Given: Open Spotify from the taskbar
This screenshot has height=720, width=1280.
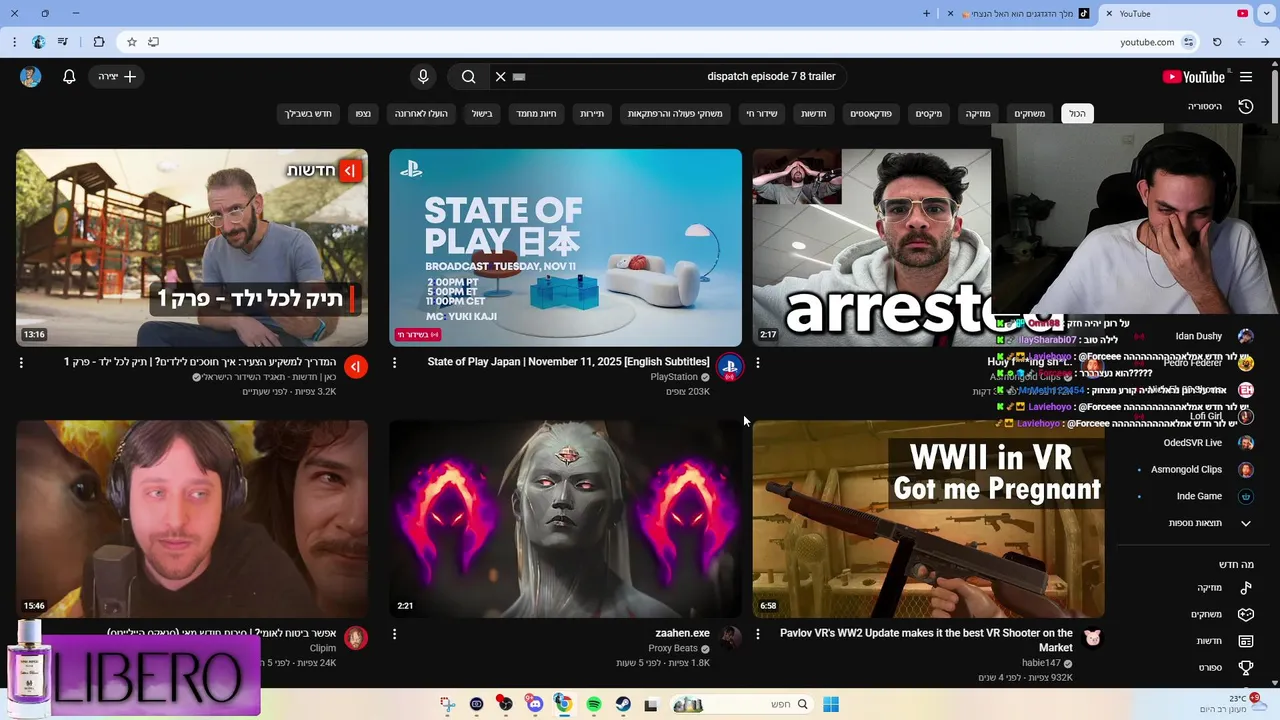Looking at the screenshot, I should coord(594,705).
